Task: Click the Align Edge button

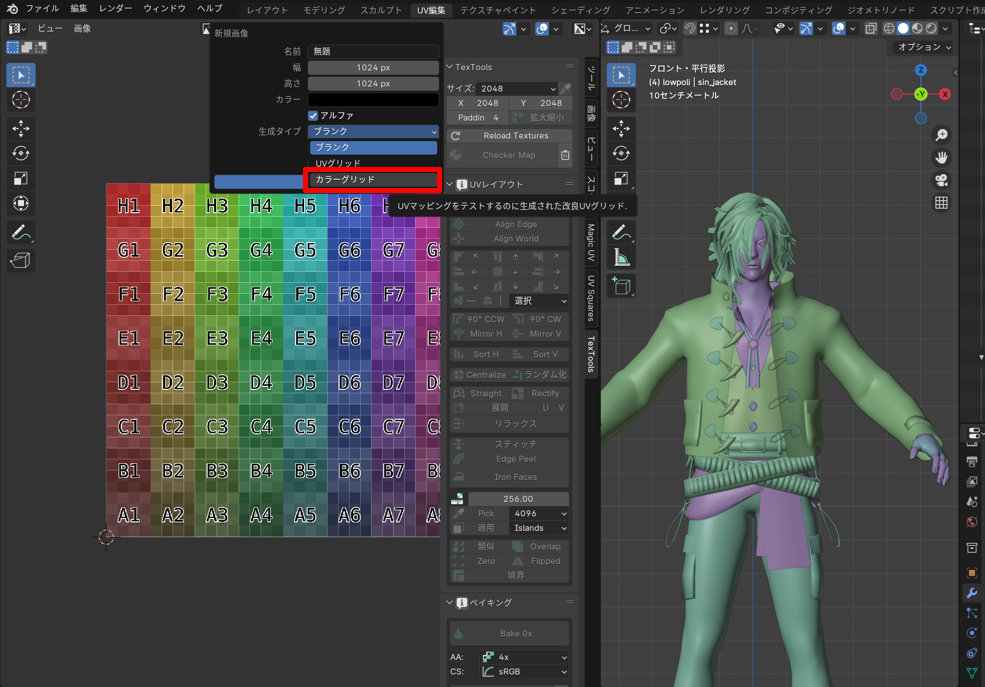Action: tap(509, 224)
